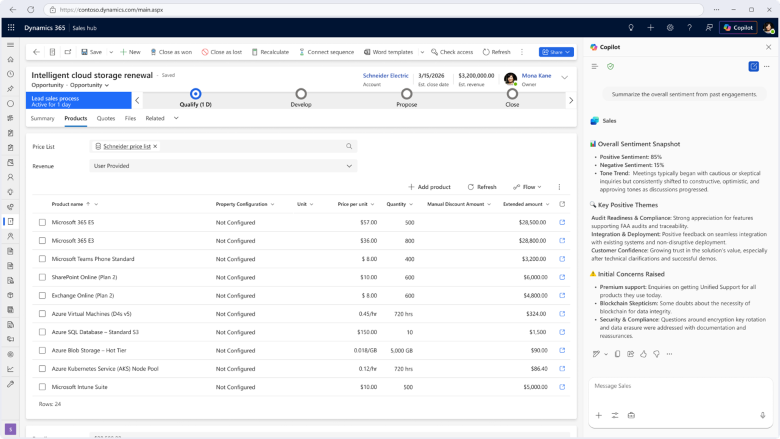Open Mona Kane owner link
This screenshot has width=780, height=439.
[536, 76]
